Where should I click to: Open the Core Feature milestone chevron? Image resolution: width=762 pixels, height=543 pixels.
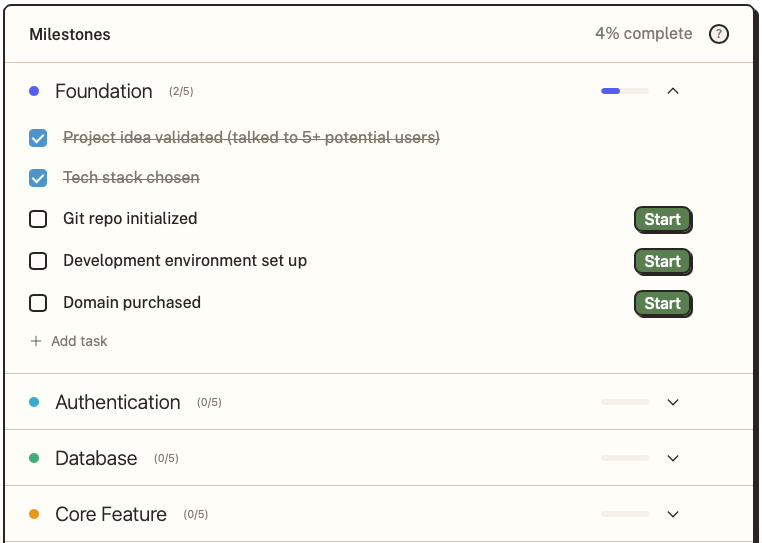tap(673, 514)
